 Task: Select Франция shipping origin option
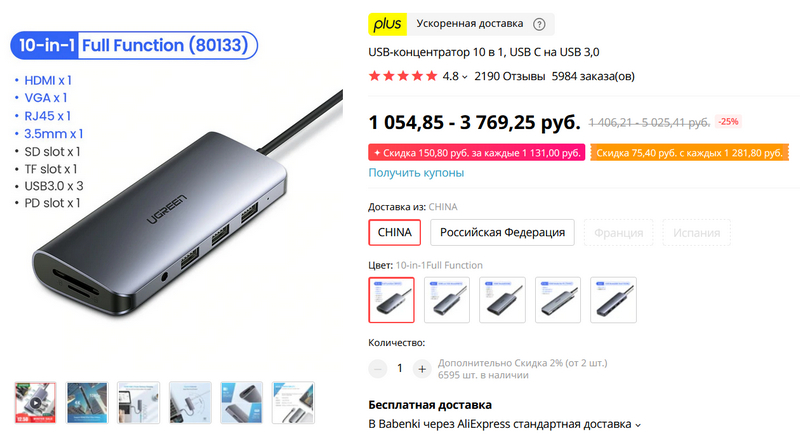coord(618,233)
